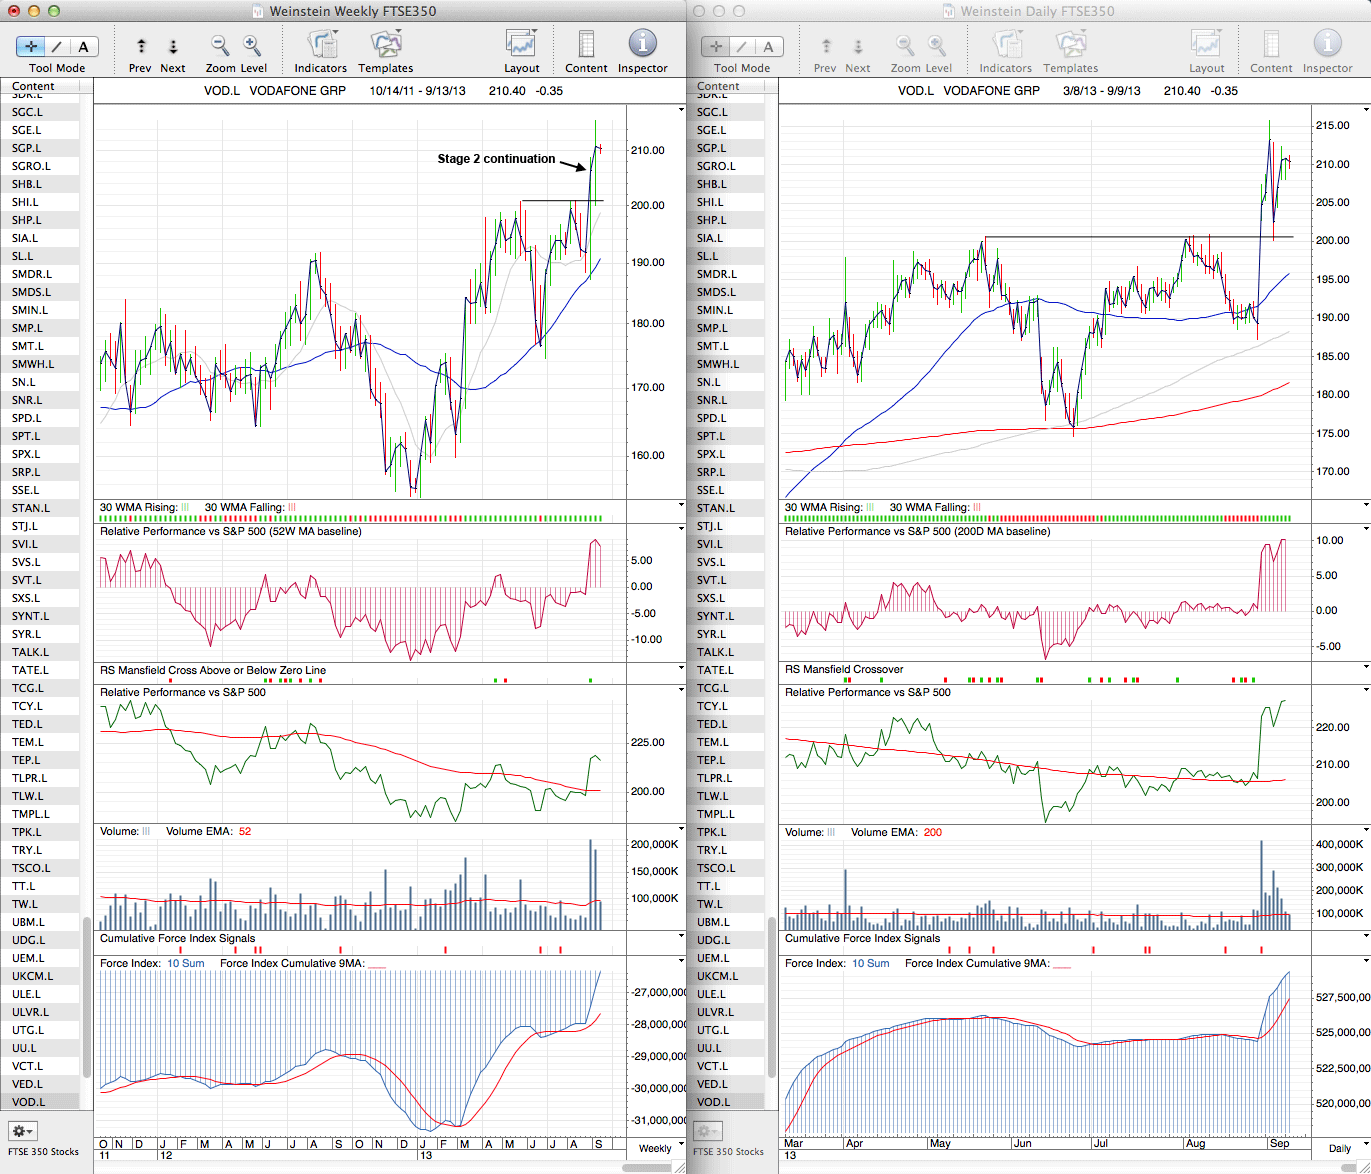Open Indicators menu in Weekly window toolbar
Screen dimensions: 1371x1174
pos(321,45)
